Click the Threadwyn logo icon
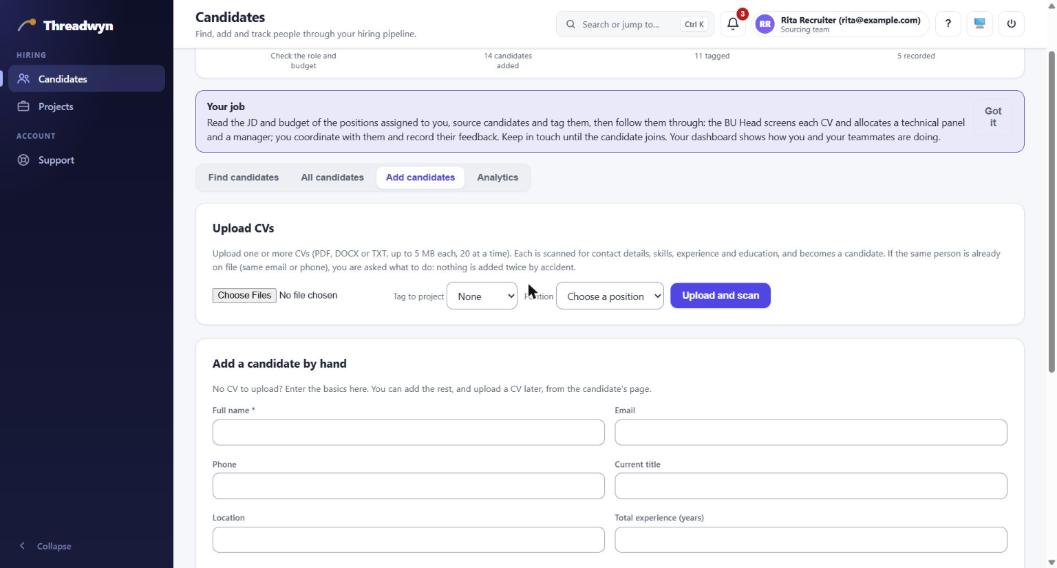 click(27, 25)
